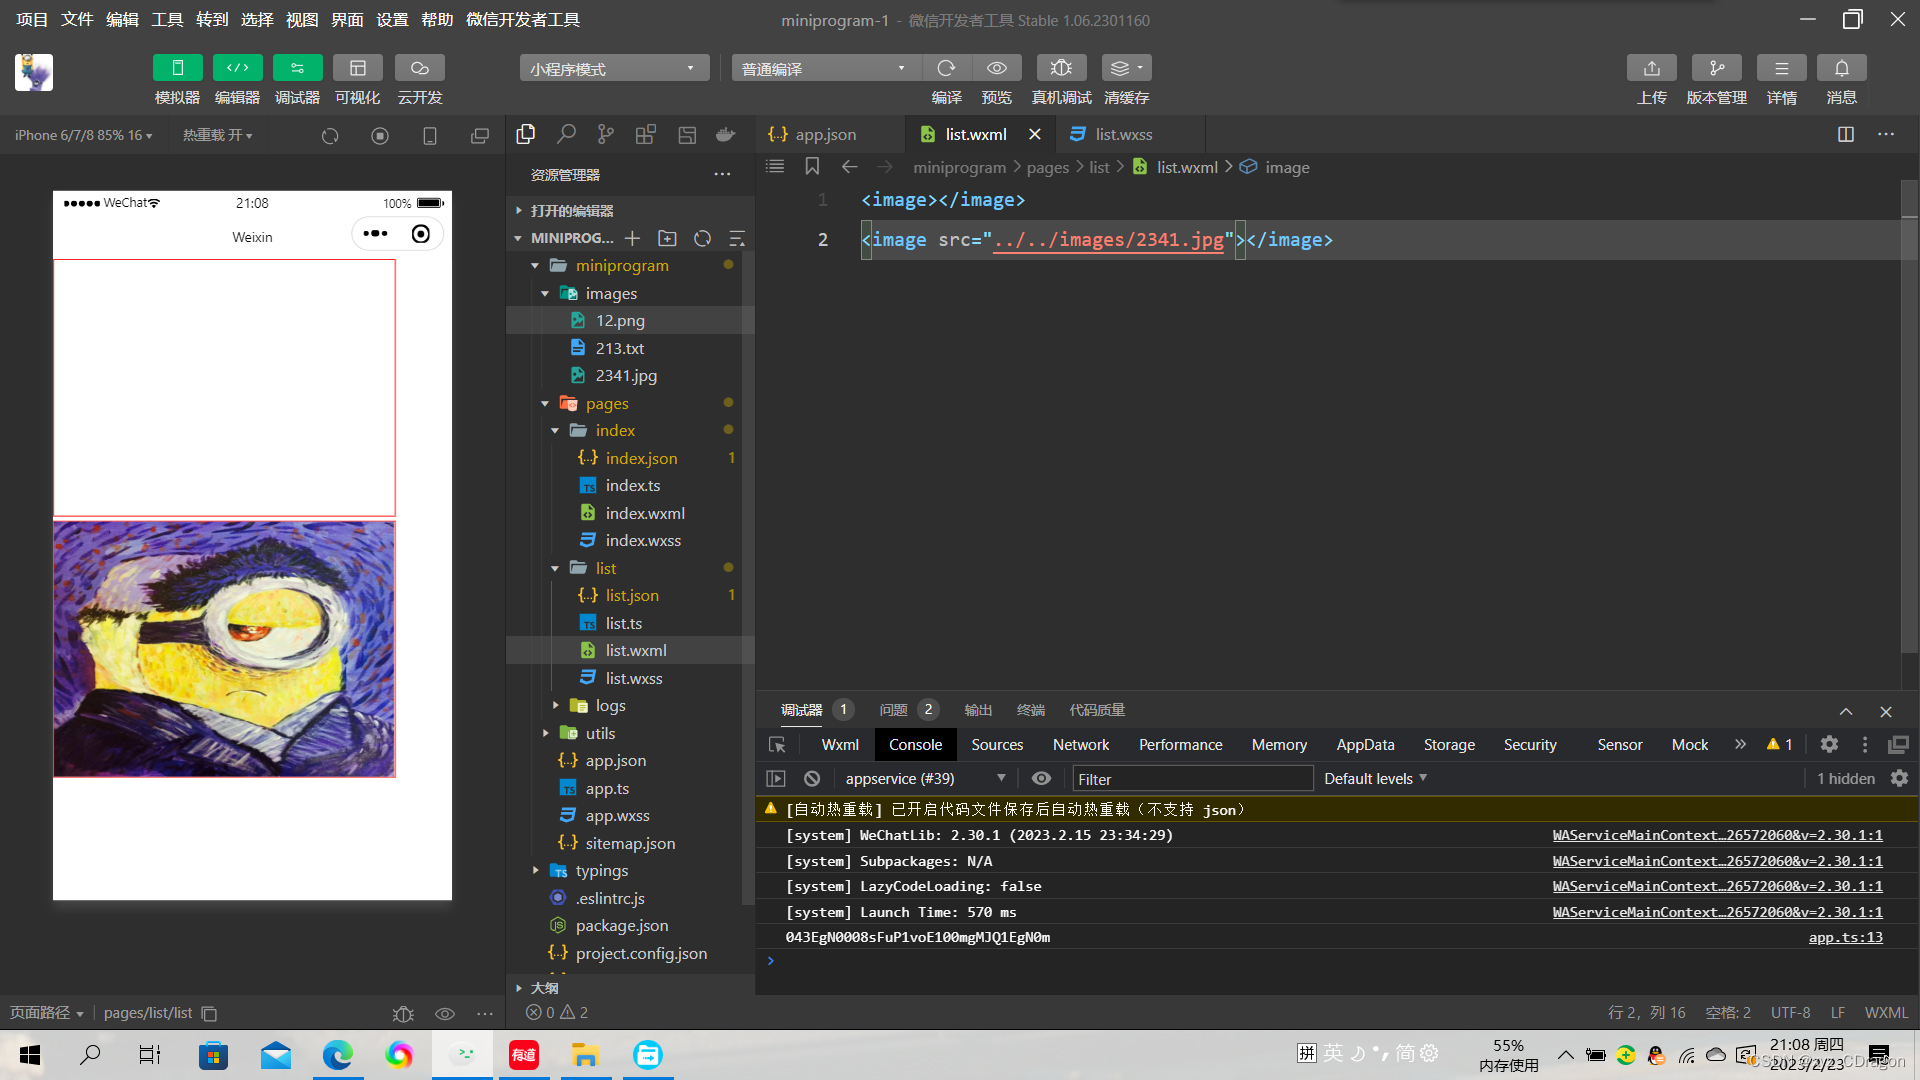
Task: Switch to the Sources tab in debugger
Action: point(997,744)
